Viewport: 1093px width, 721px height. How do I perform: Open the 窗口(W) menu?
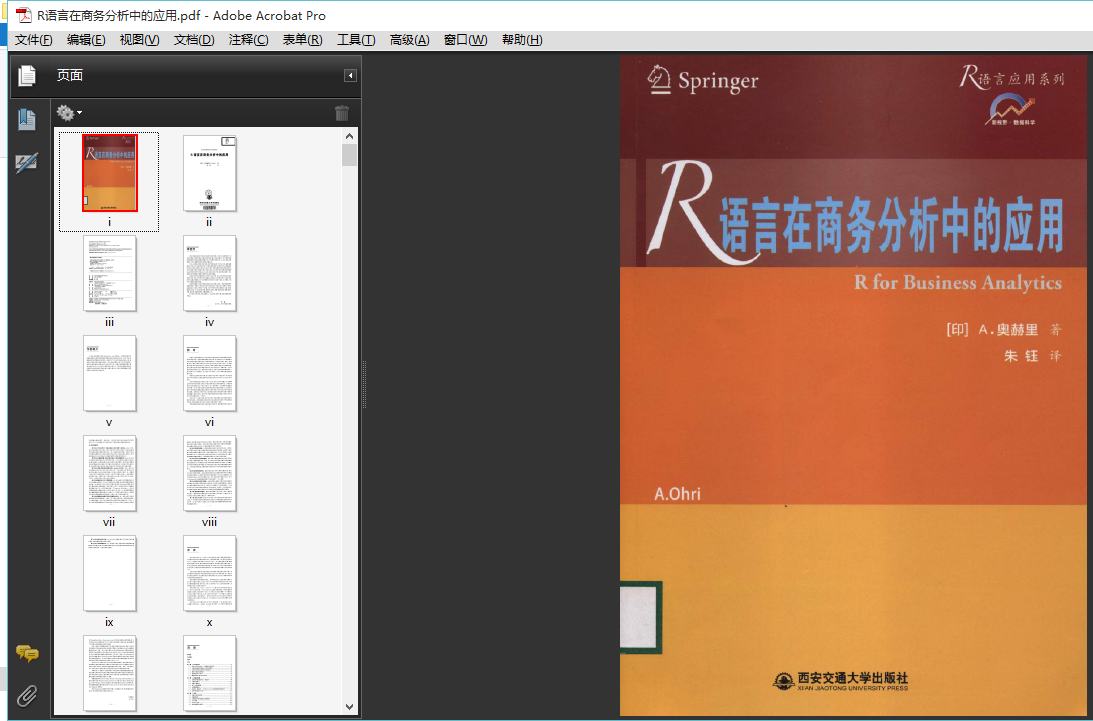466,40
